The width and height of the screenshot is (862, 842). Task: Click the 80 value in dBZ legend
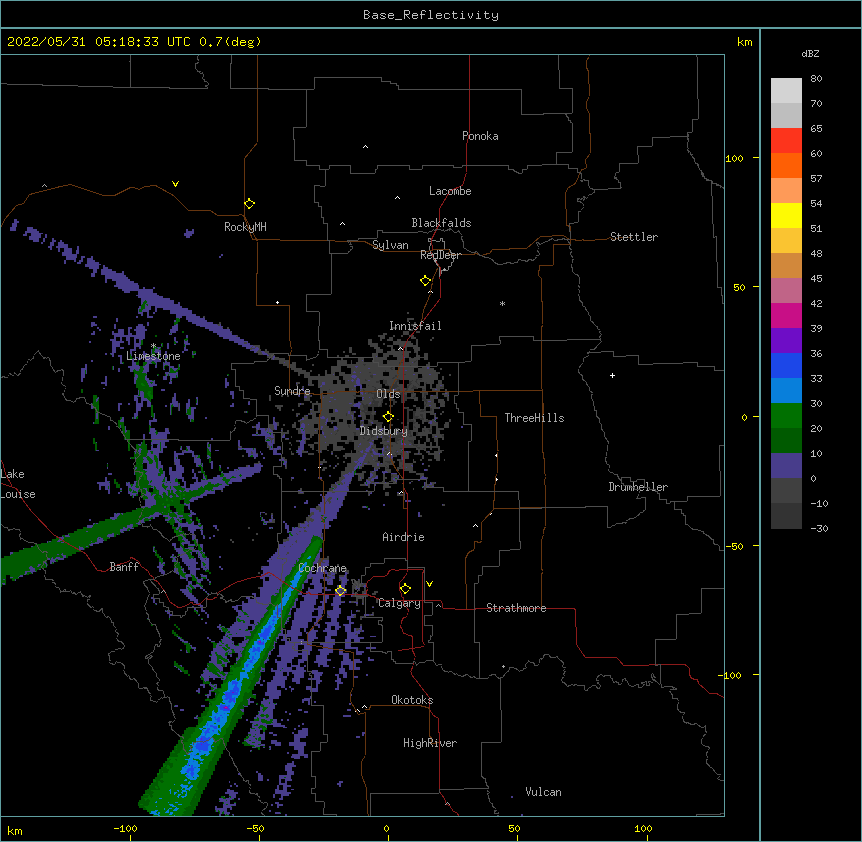[816, 79]
